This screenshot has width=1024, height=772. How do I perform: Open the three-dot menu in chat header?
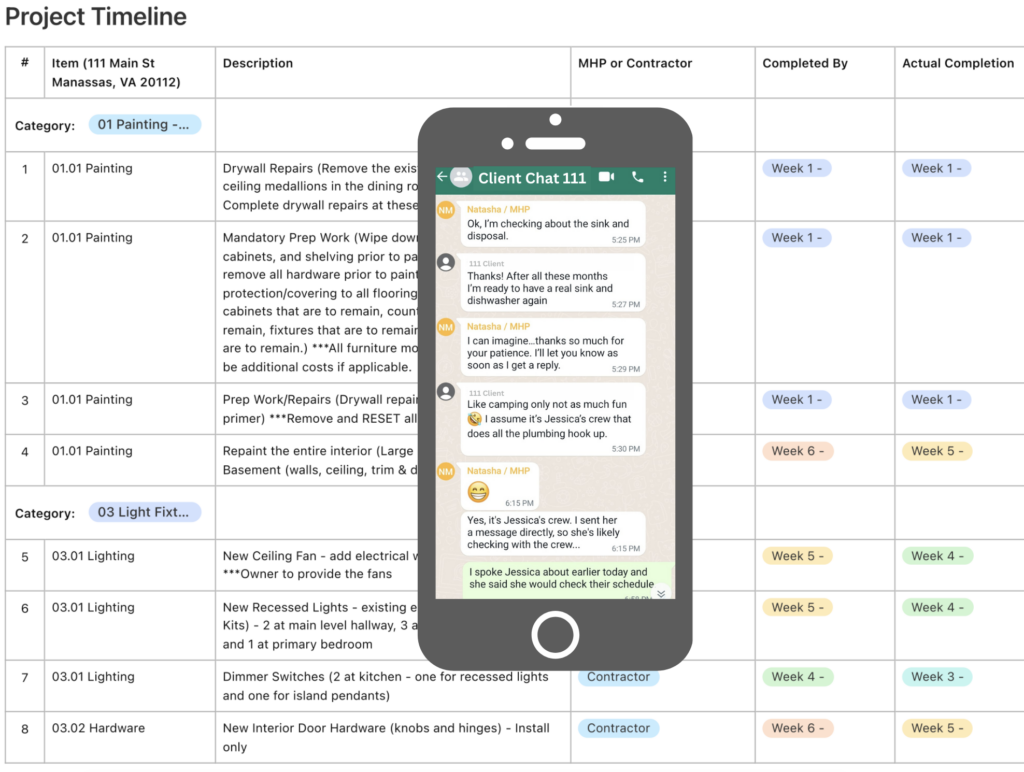pyautogui.click(x=665, y=177)
